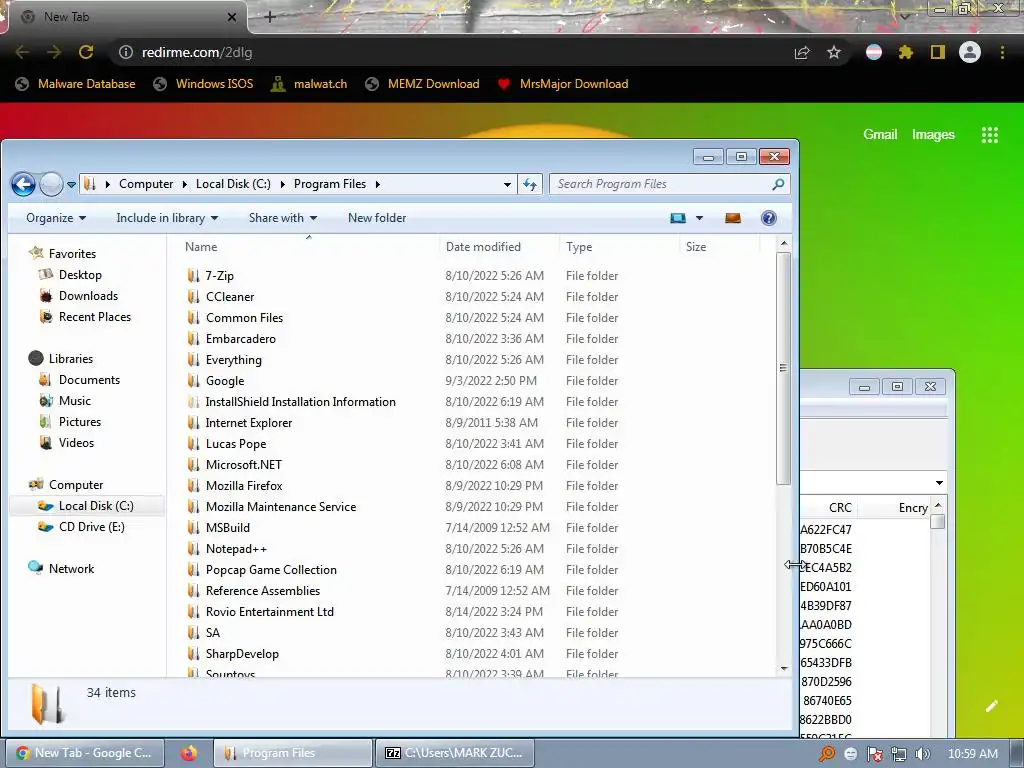Image resolution: width=1024 pixels, height=768 pixels.
Task: Click the Mozilla Firefox folder icon
Action: coord(193,485)
